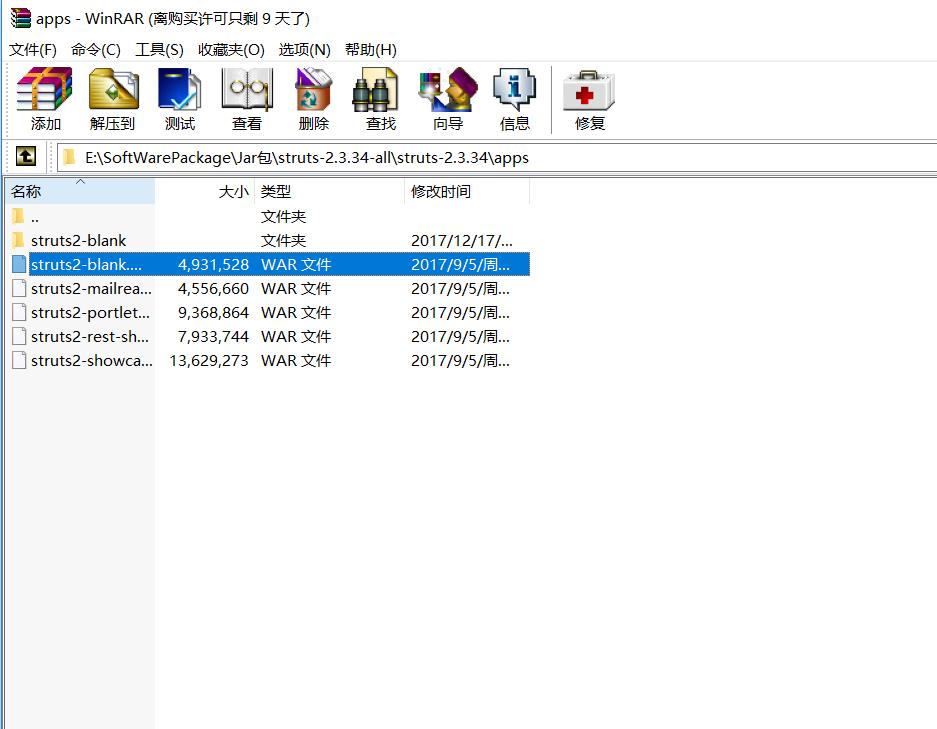The height and width of the screenshot is (729, 937).
Task: Click the date 2017/12/17/... of struts2-blank folder
Action: click(x=462, y=240)
